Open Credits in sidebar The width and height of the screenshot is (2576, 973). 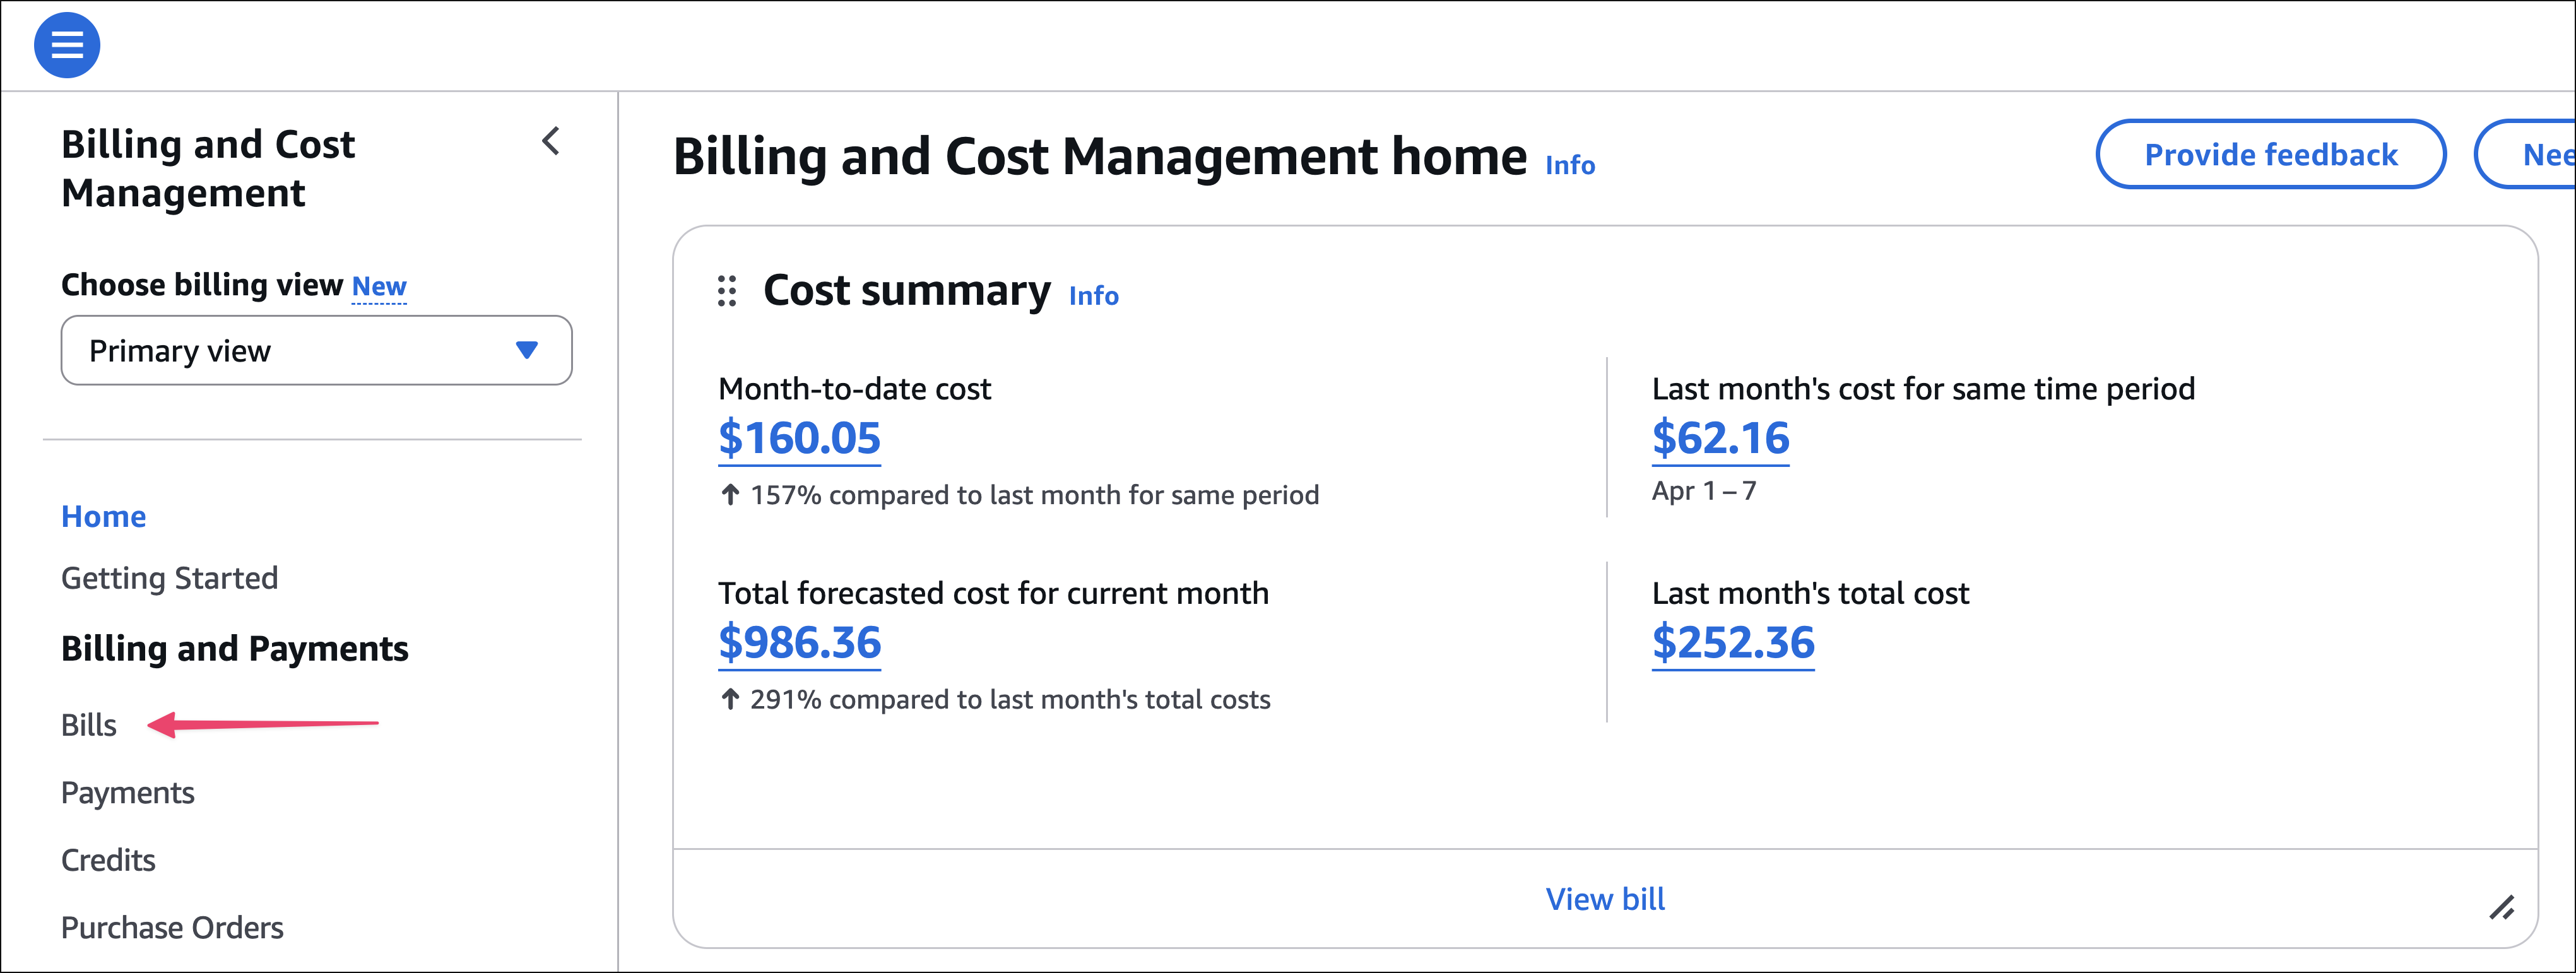(x=108, y=860)
